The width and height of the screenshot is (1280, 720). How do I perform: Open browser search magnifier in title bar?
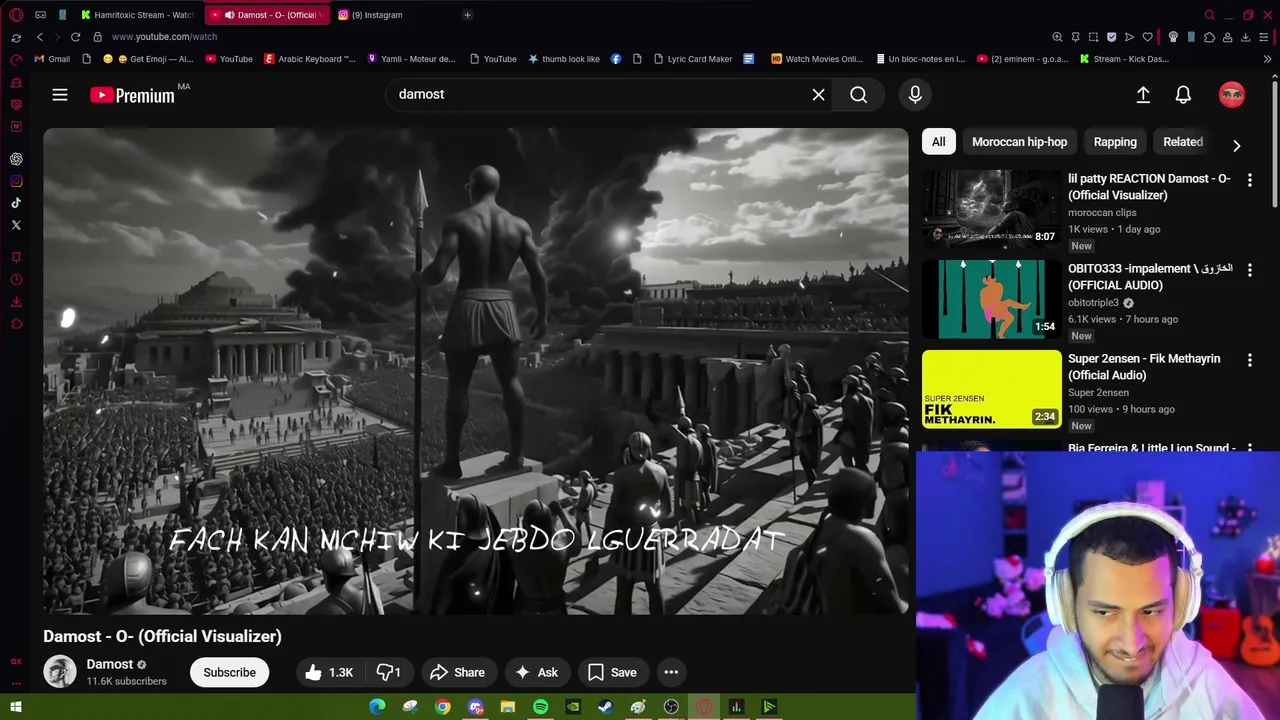pyautogui.click(x=1209, y=15)
